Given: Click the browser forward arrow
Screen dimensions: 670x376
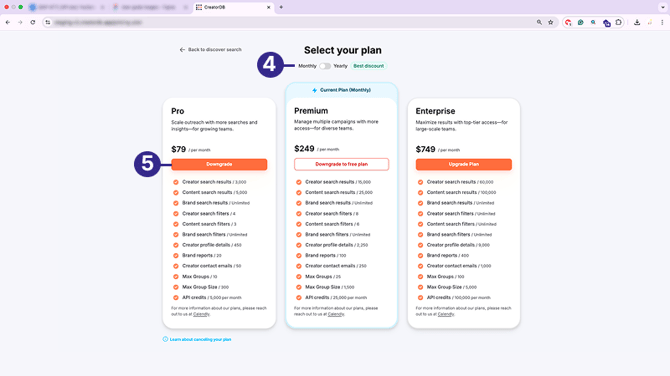Looking at the screenshot, I should point(20,22).
